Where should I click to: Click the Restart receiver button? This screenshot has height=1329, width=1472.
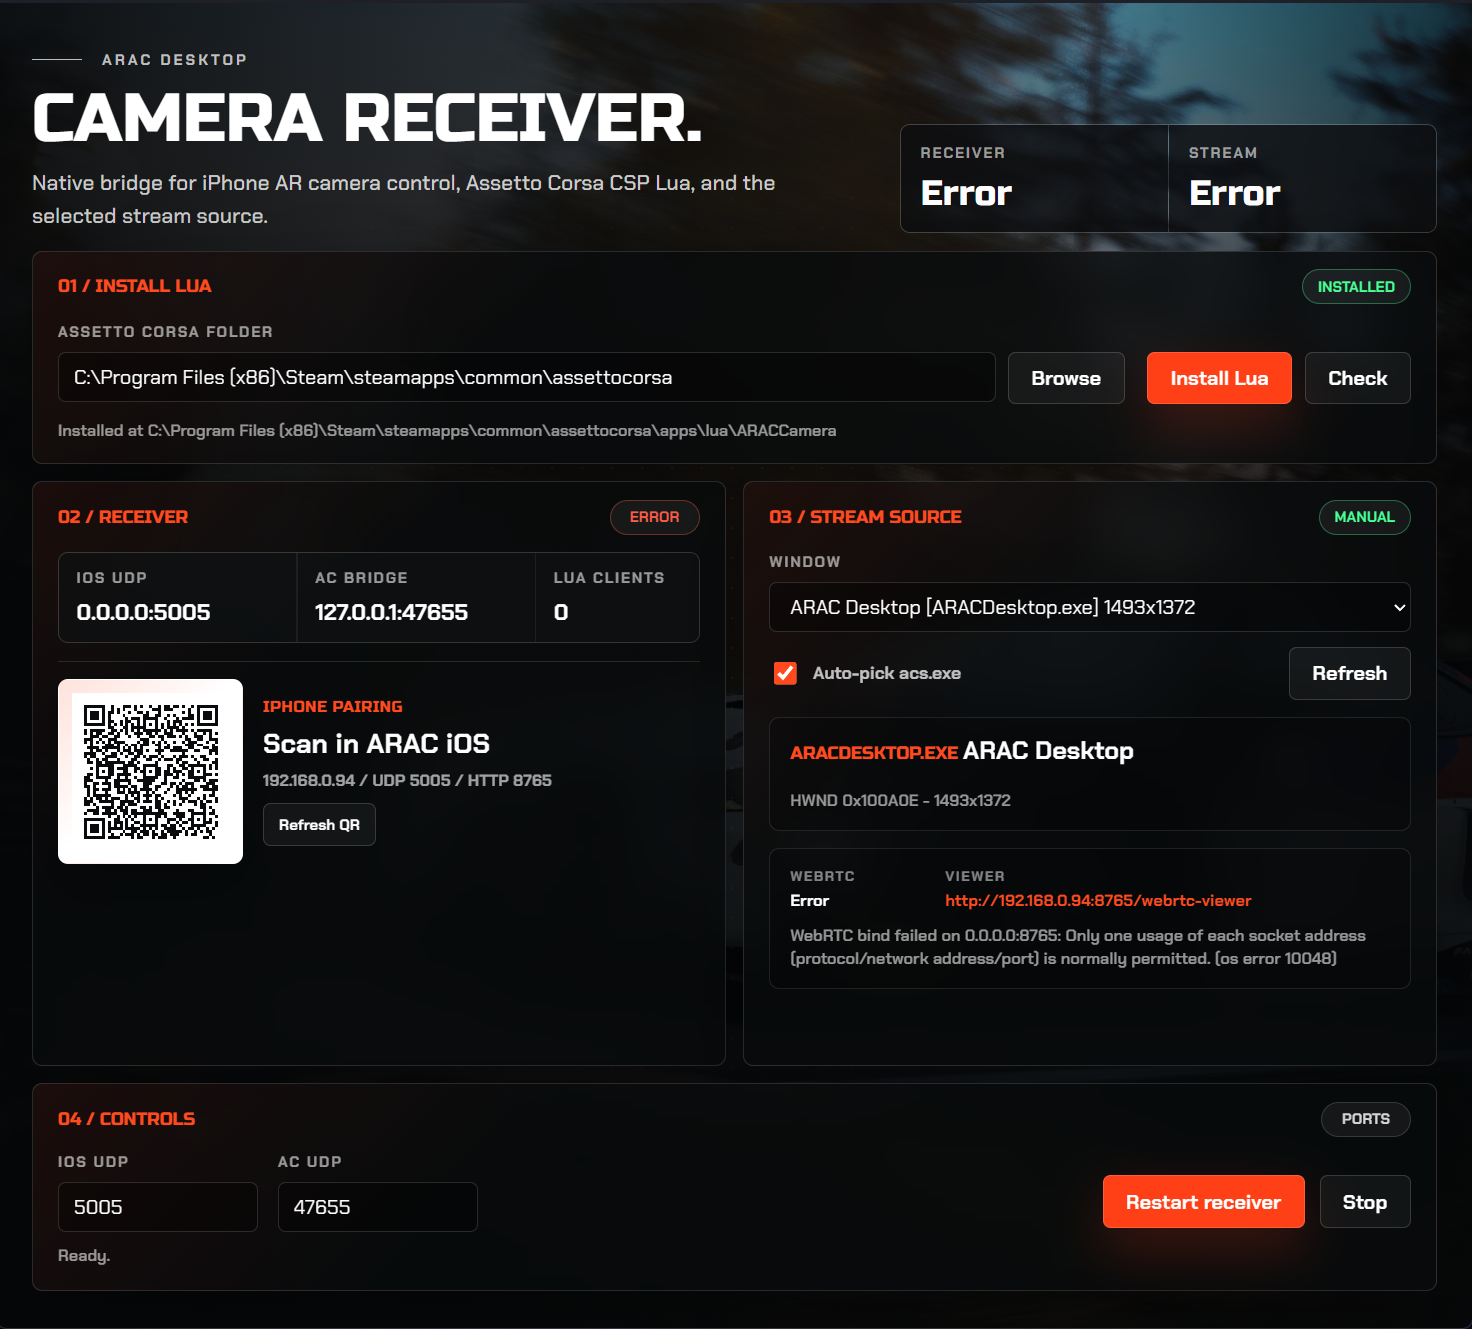pos(1203,1202)
